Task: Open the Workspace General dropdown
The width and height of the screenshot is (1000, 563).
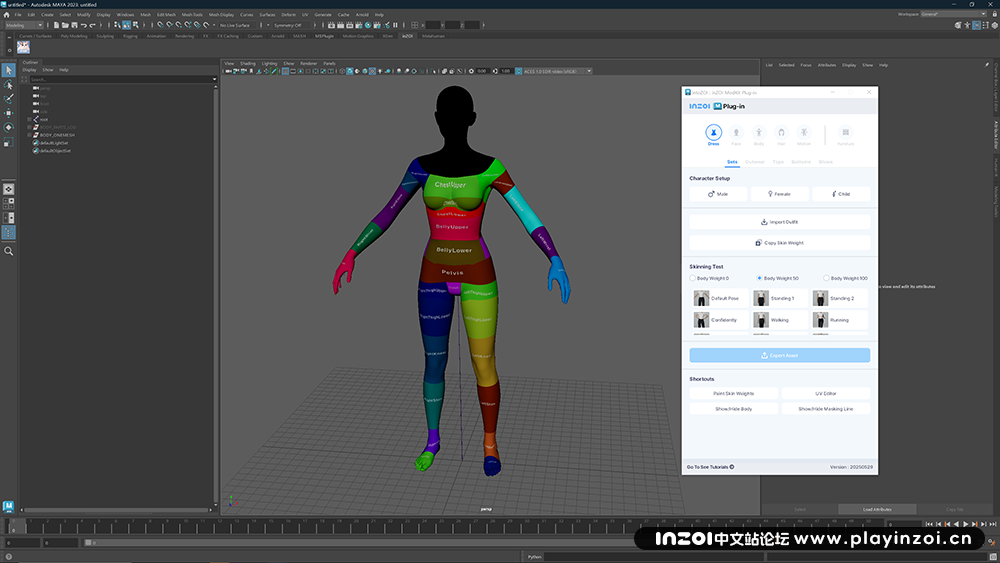Action: pyautogui.click(x=953, y=14)
